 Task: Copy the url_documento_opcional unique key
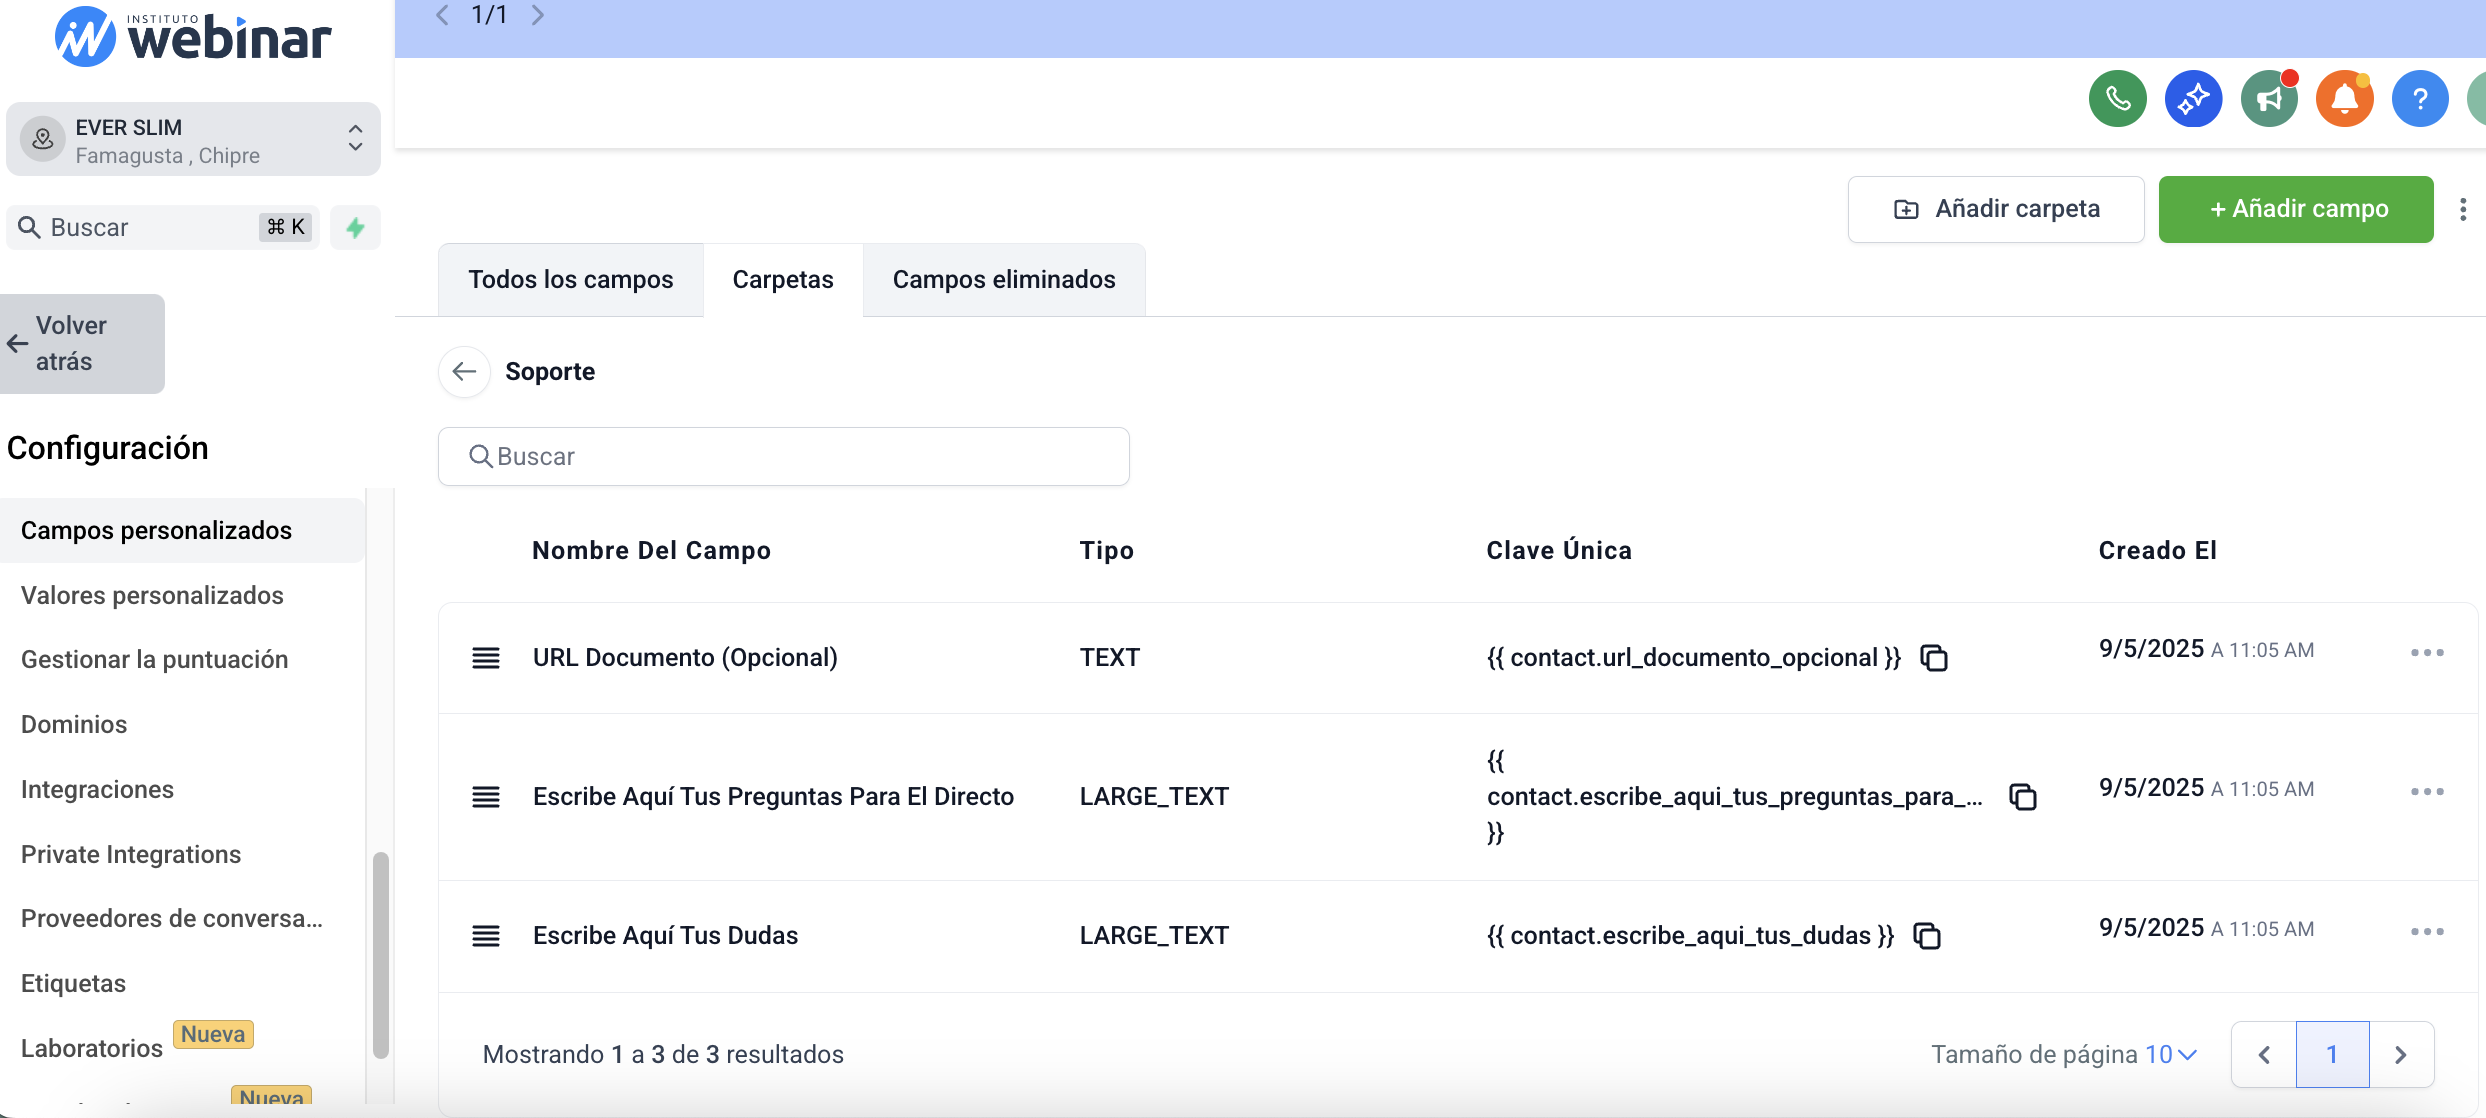(x=1934, y=658)
